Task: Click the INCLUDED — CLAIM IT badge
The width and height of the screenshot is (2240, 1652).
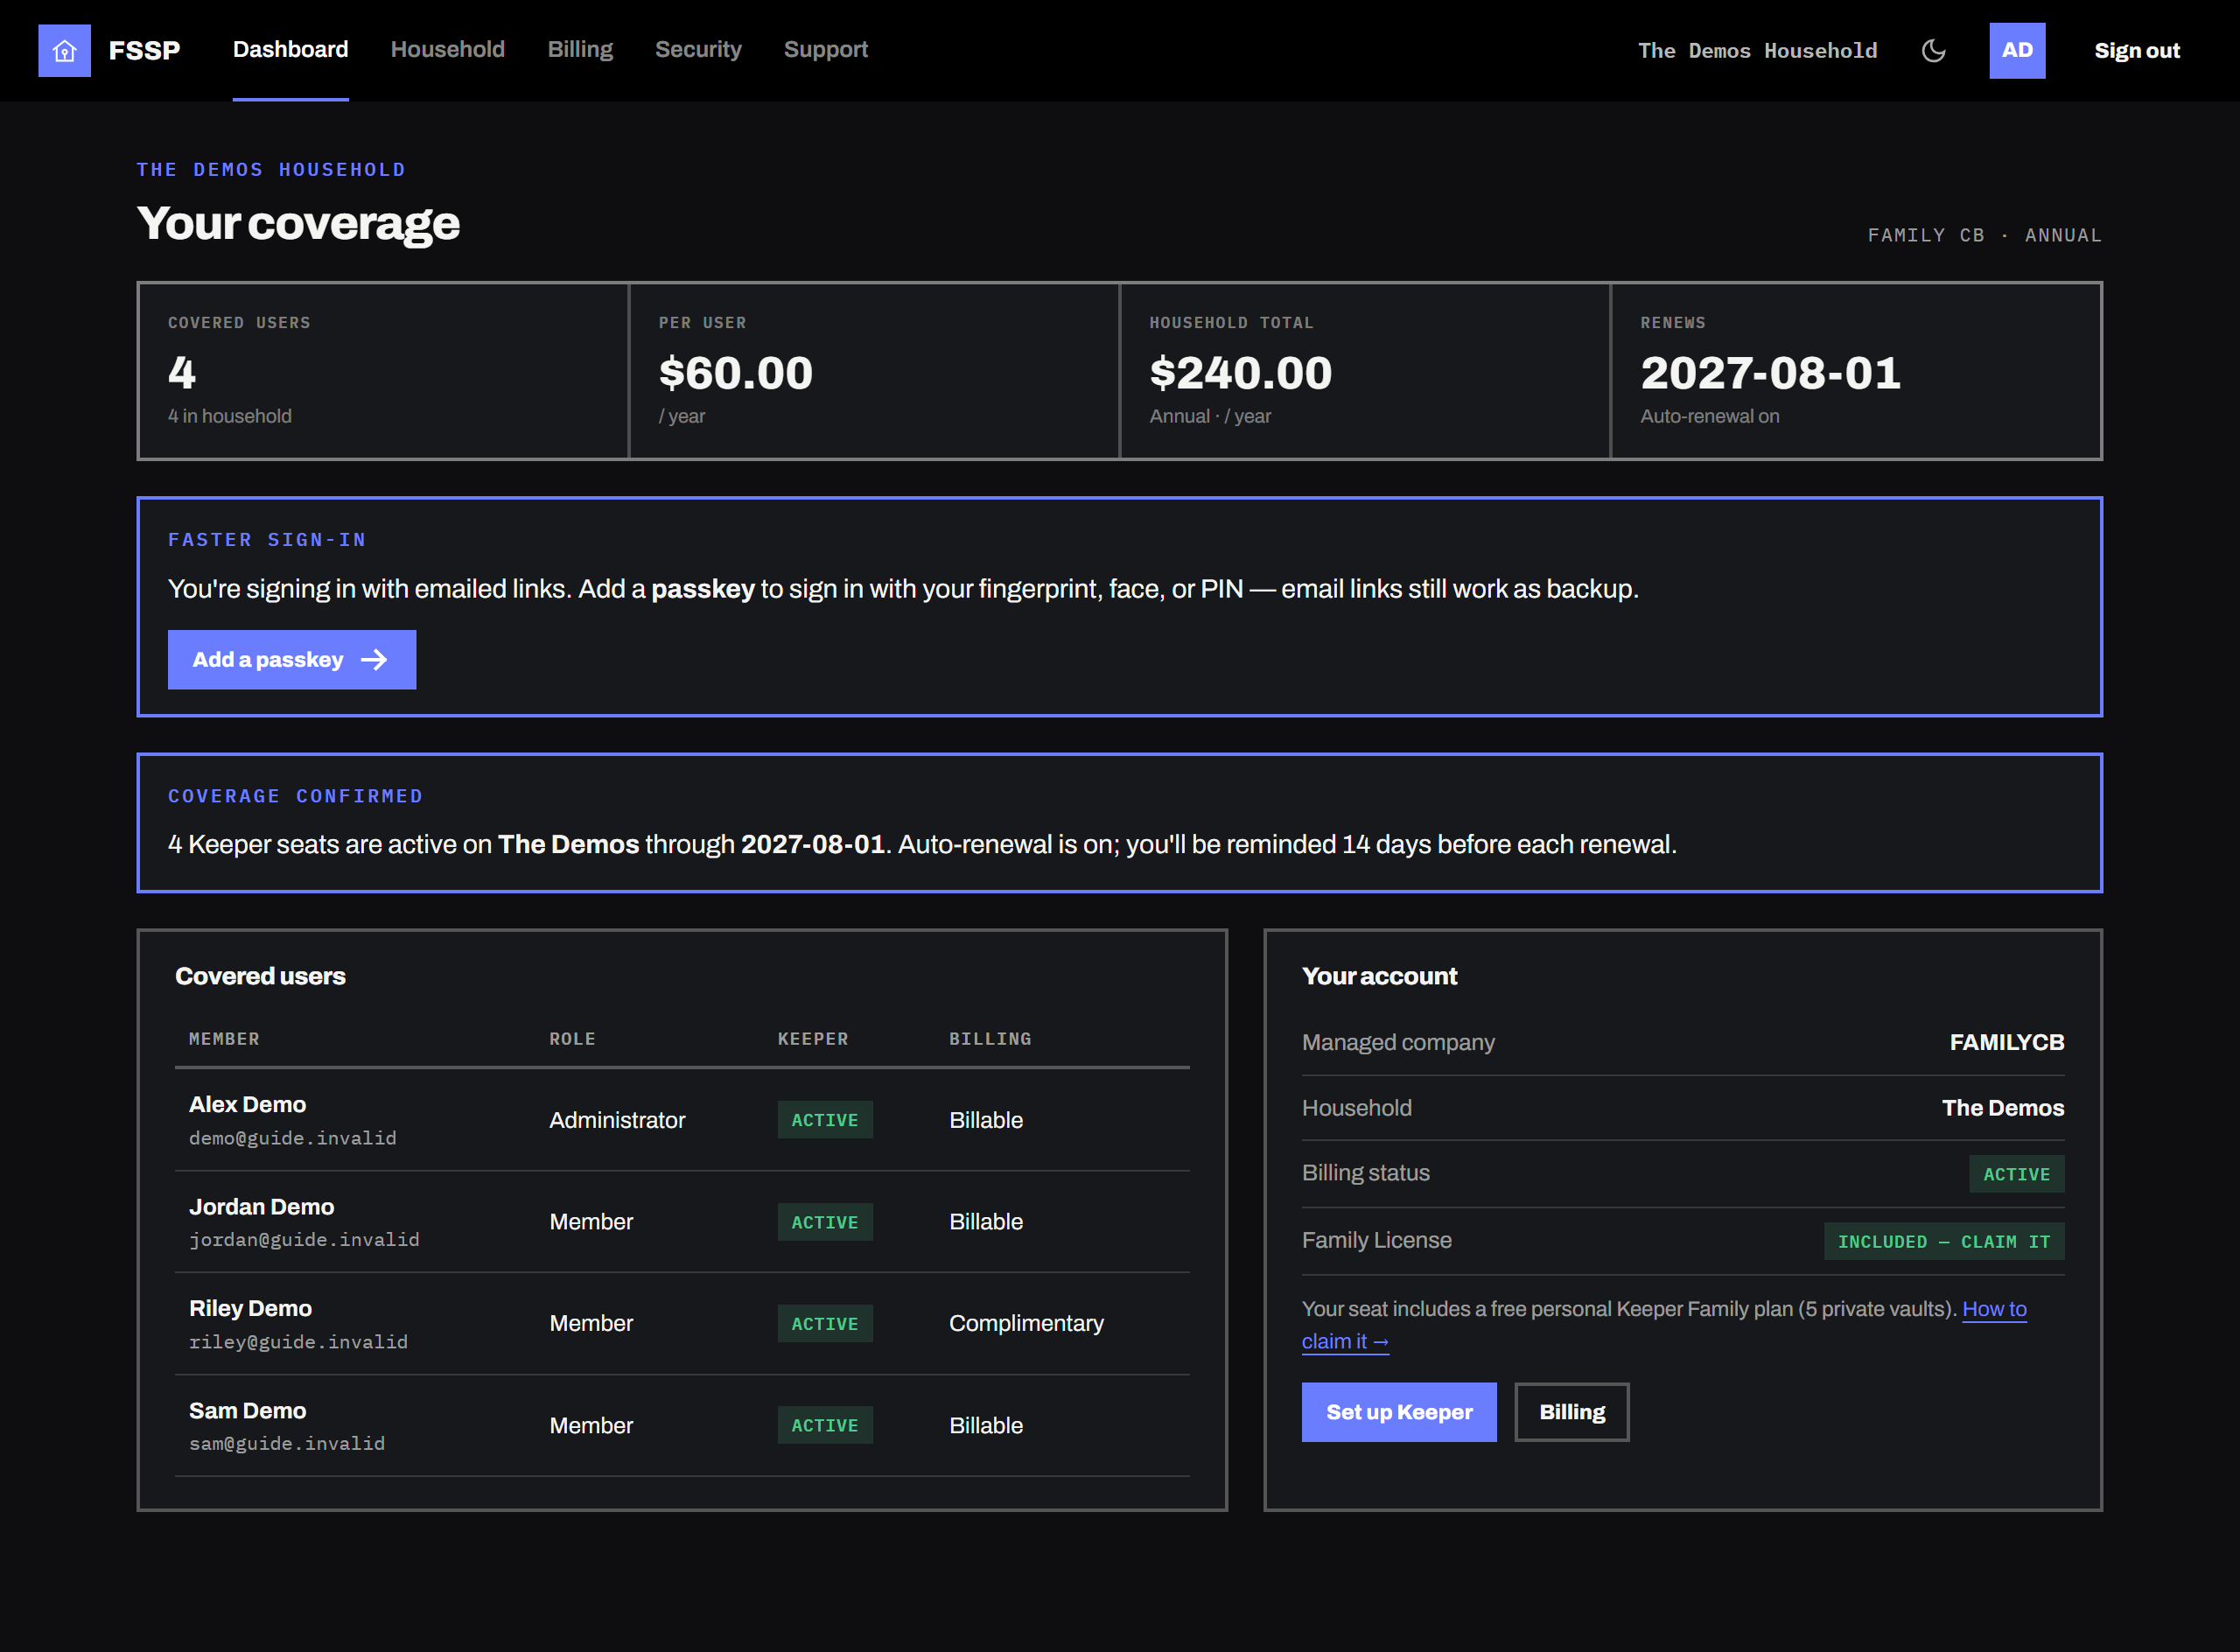Action: point(1943,1240)
